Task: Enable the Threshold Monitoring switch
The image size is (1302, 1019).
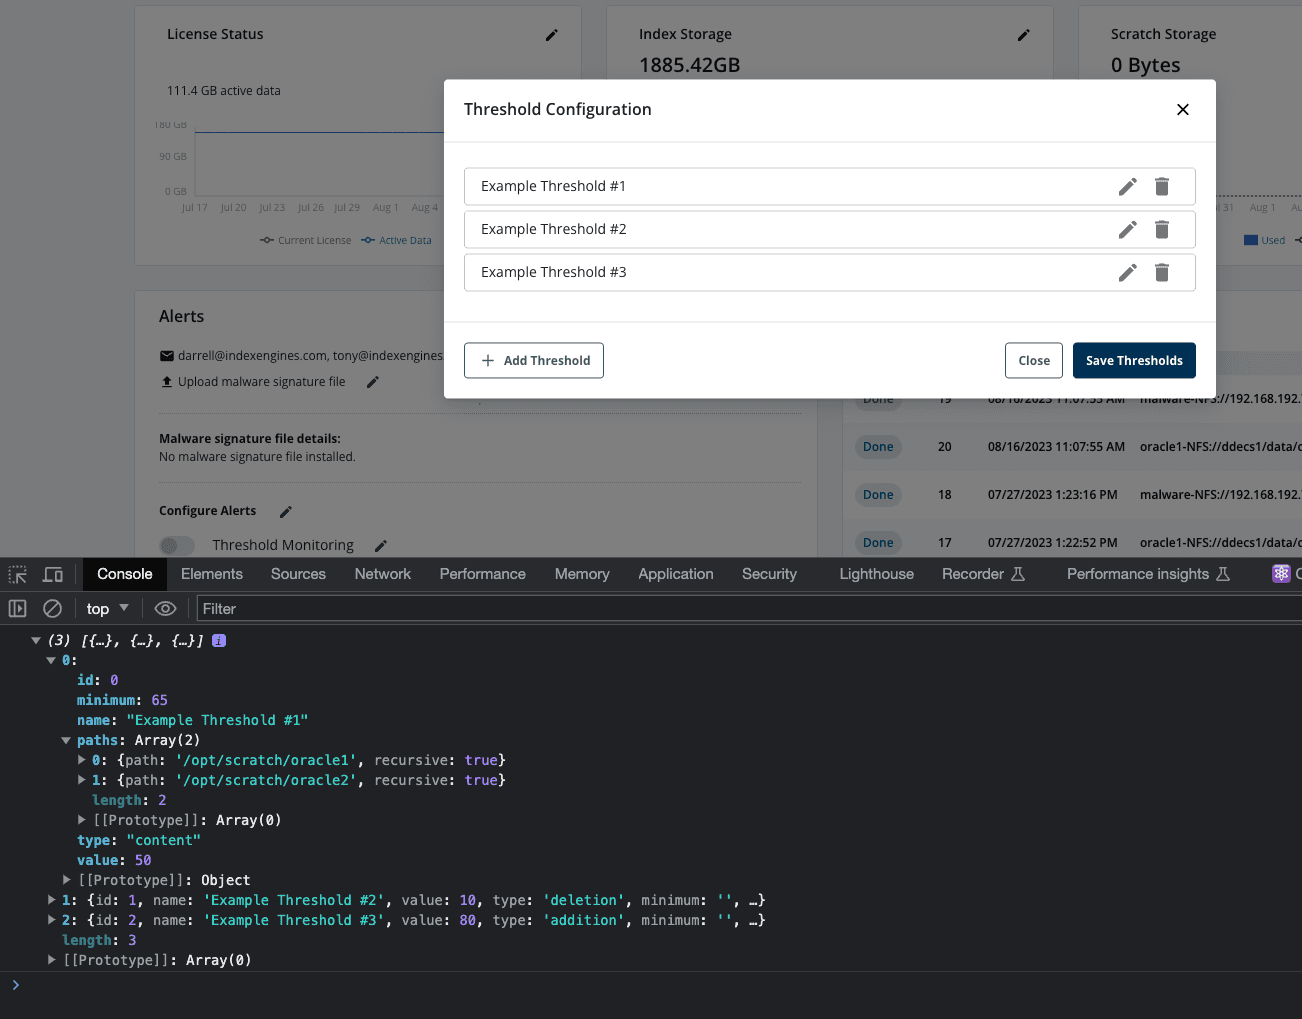Action: [x=177, y=545]
